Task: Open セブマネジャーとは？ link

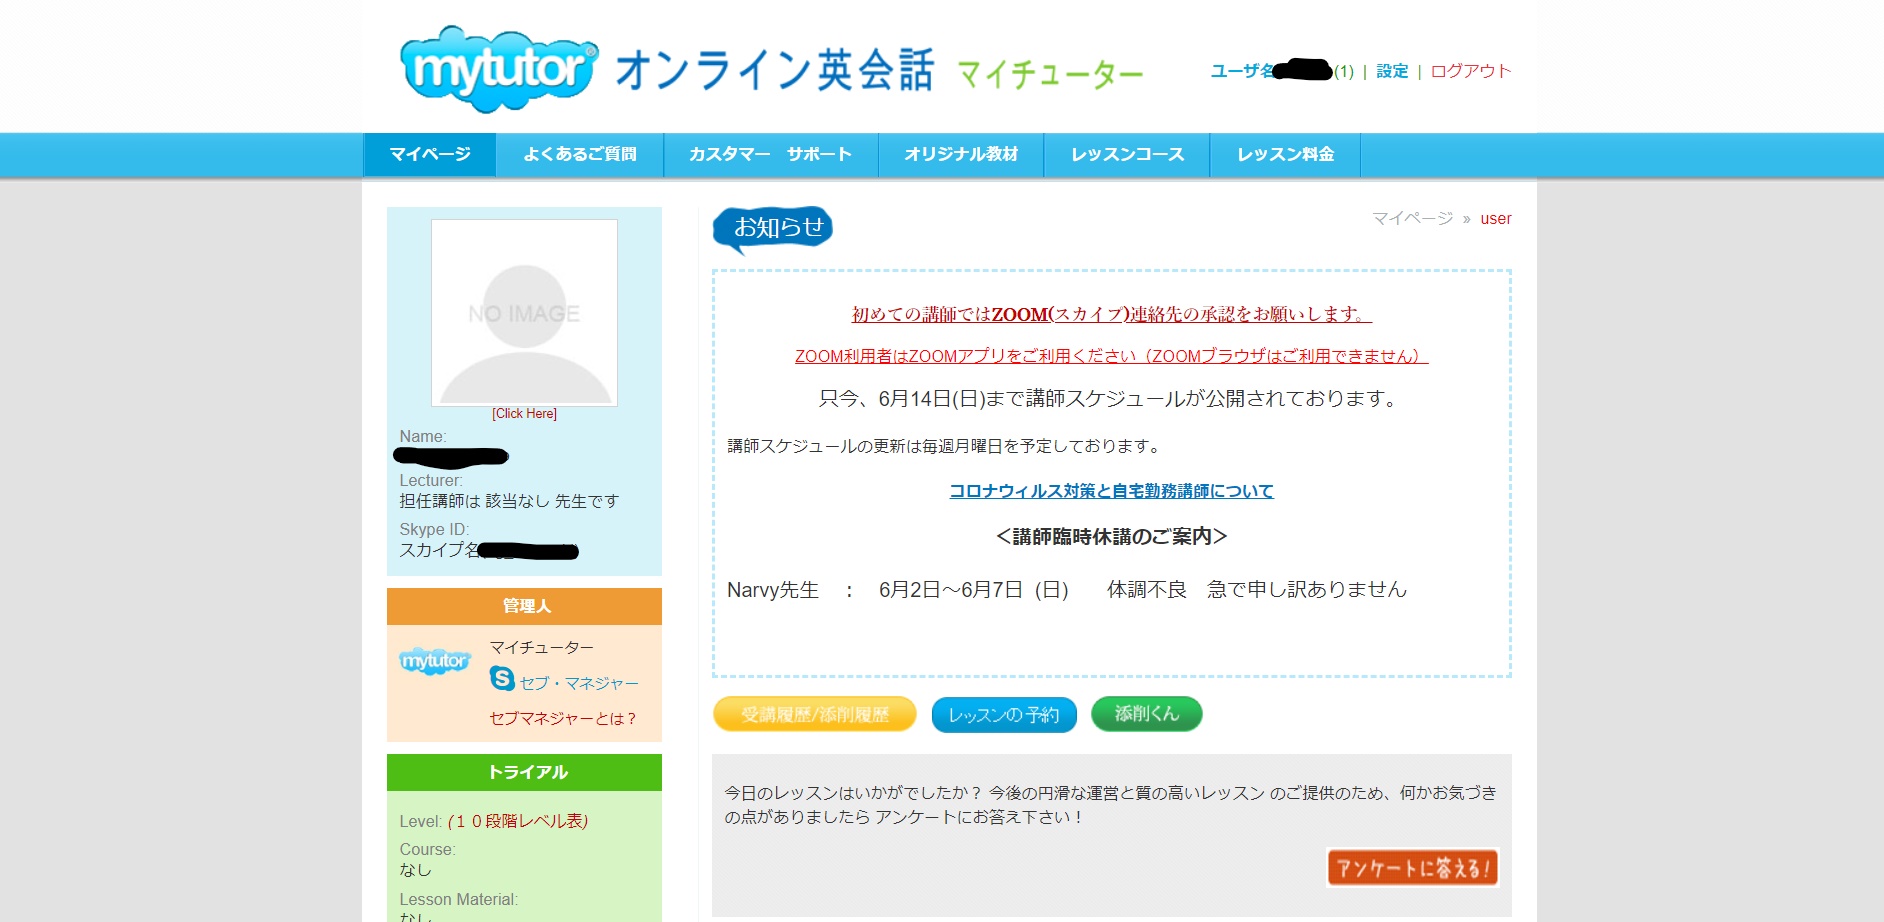Action: pyautogui.click(x=562, y=719)
